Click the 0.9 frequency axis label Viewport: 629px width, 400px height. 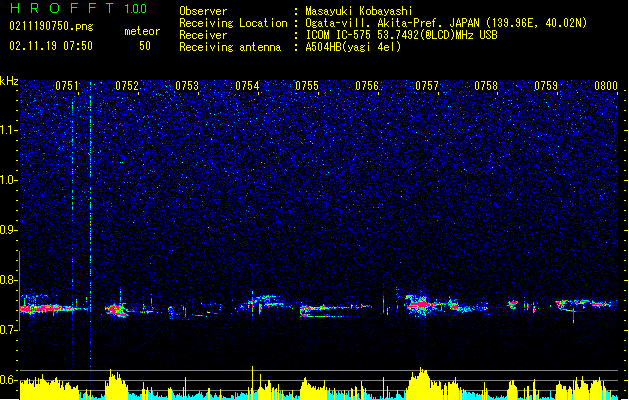[9, 230]
